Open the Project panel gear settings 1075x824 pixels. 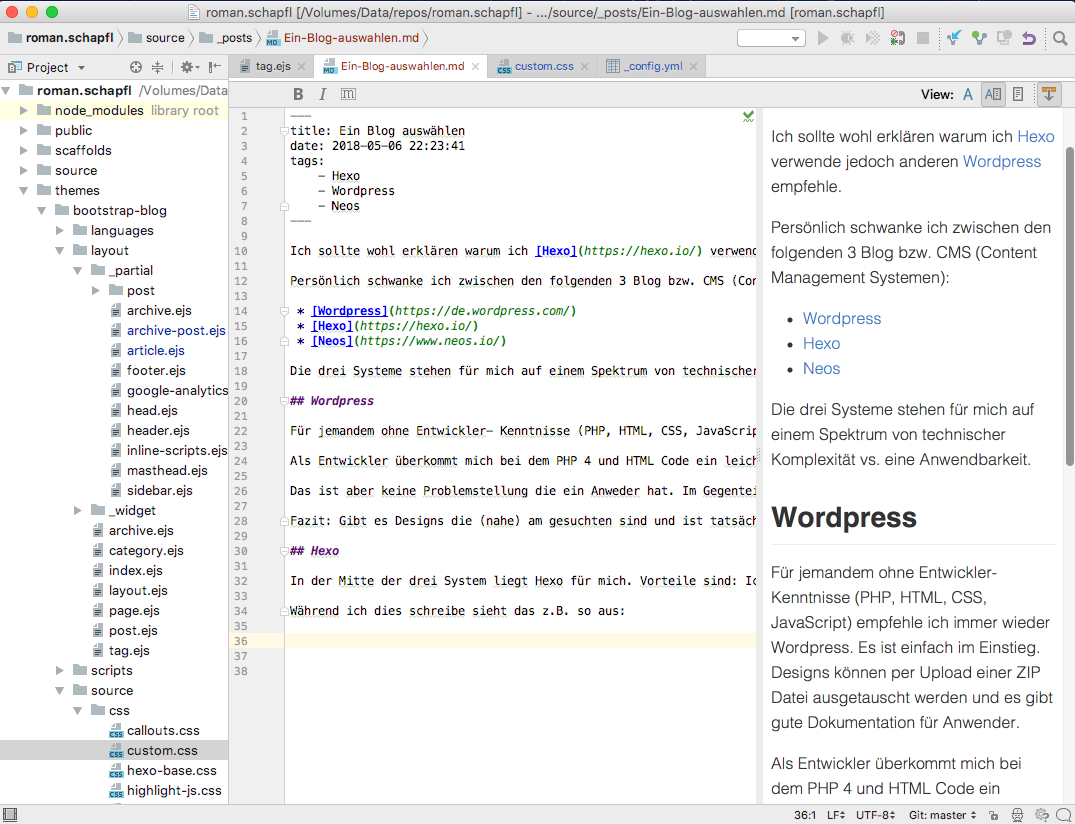tap(189, 67)
